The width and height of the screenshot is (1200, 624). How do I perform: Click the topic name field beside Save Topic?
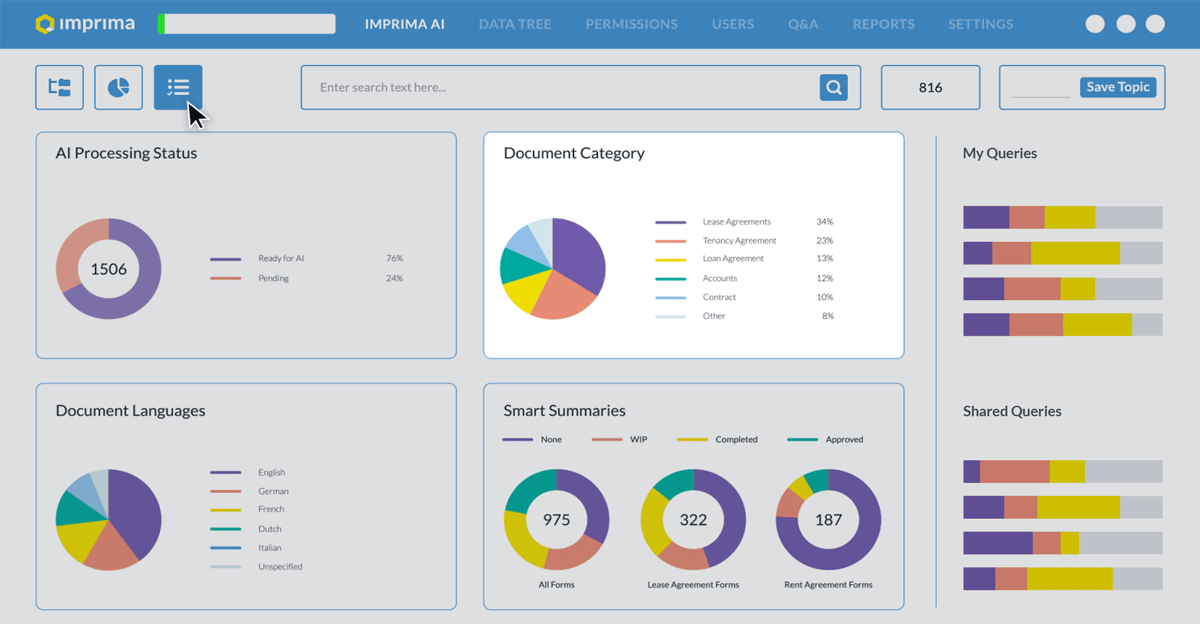[1041, 88]
